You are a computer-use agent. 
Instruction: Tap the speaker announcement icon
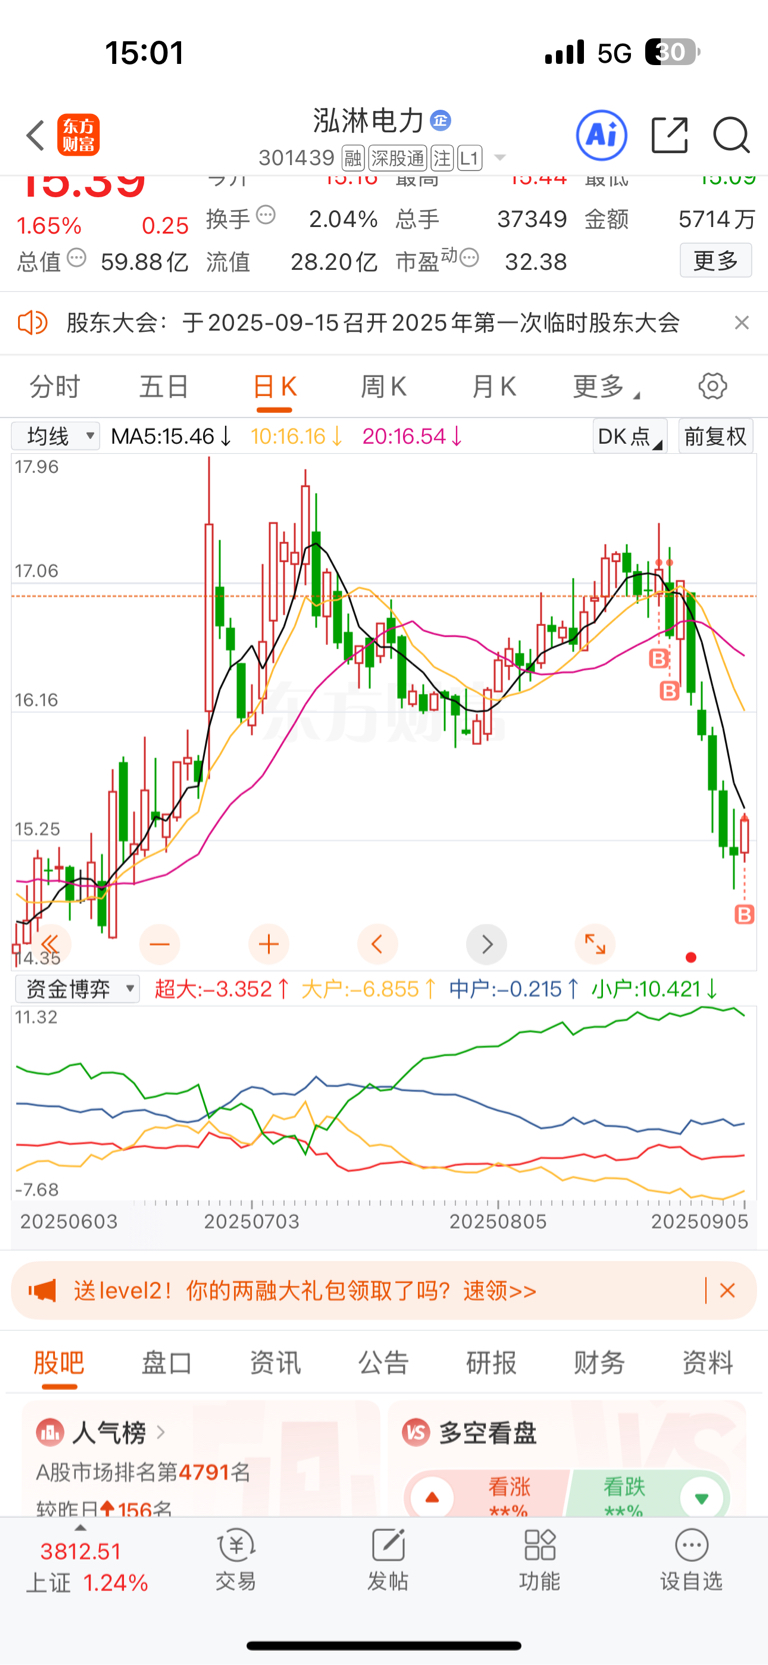(x=33, y=322)
